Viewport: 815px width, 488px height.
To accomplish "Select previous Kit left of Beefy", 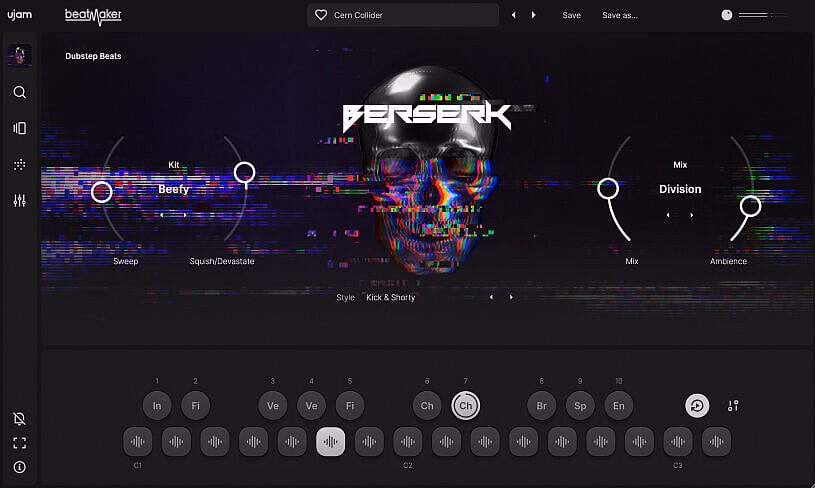I will tap(162, 215).
